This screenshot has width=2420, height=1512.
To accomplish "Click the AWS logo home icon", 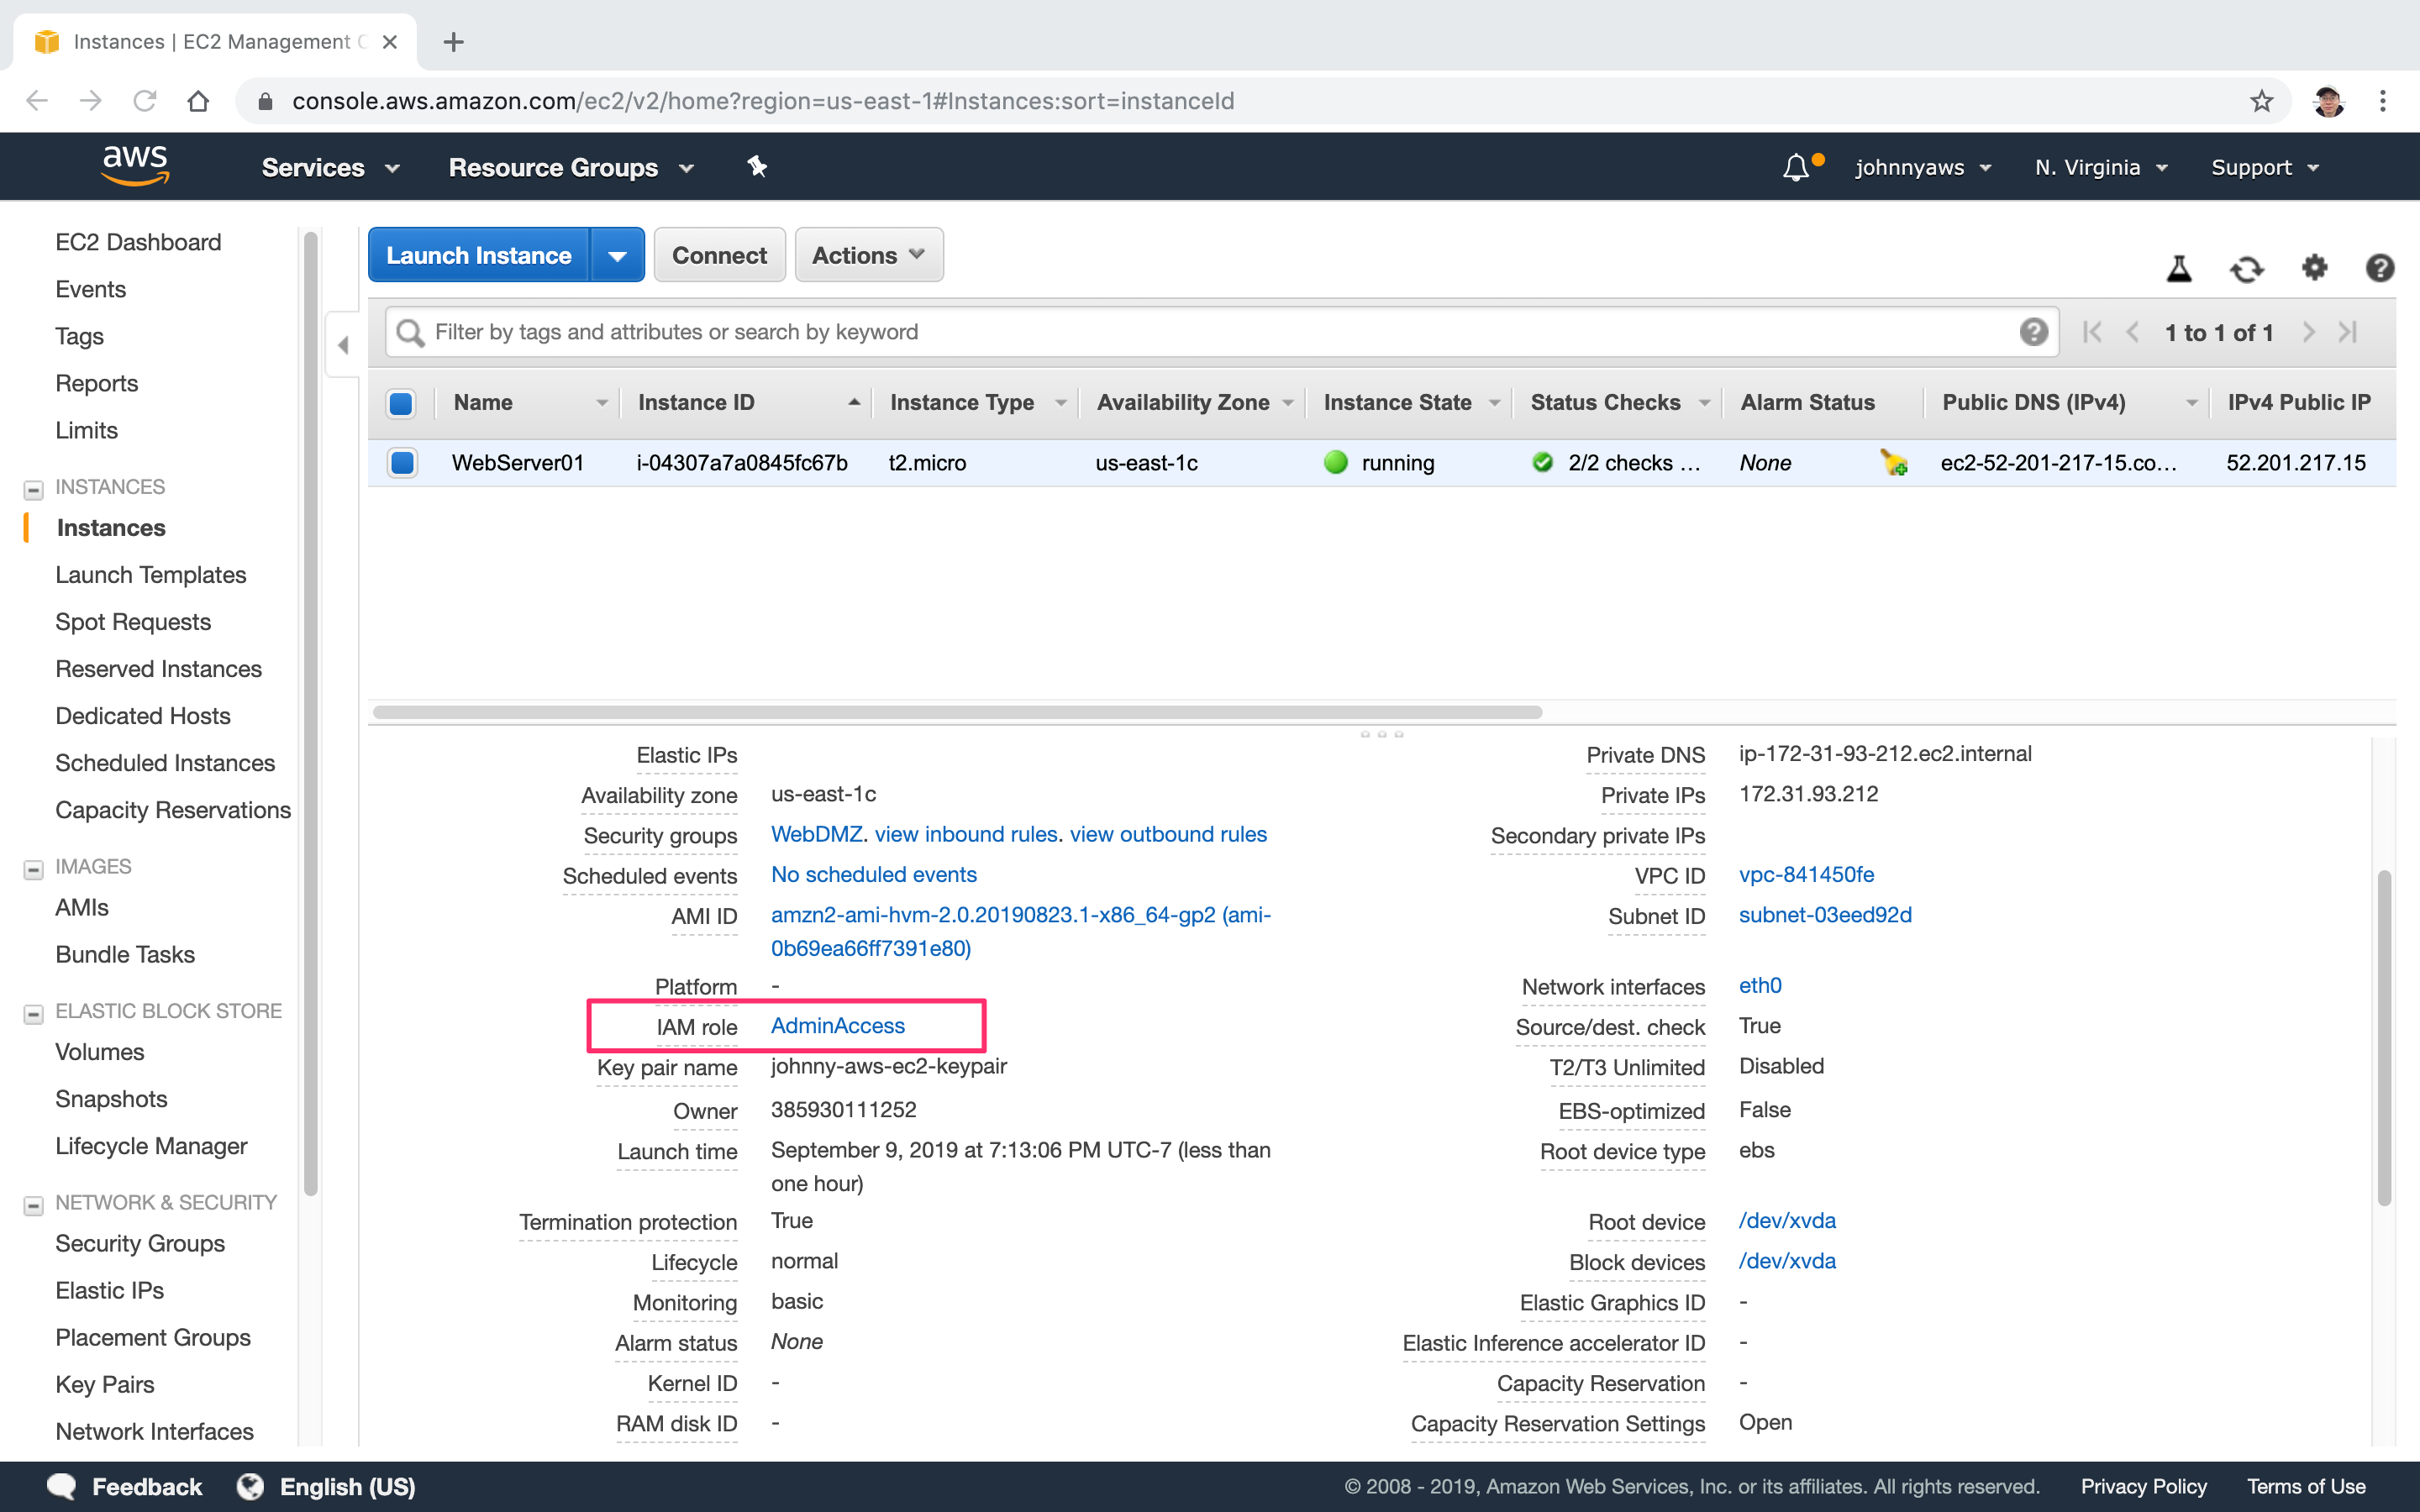I will coord(135,166).
